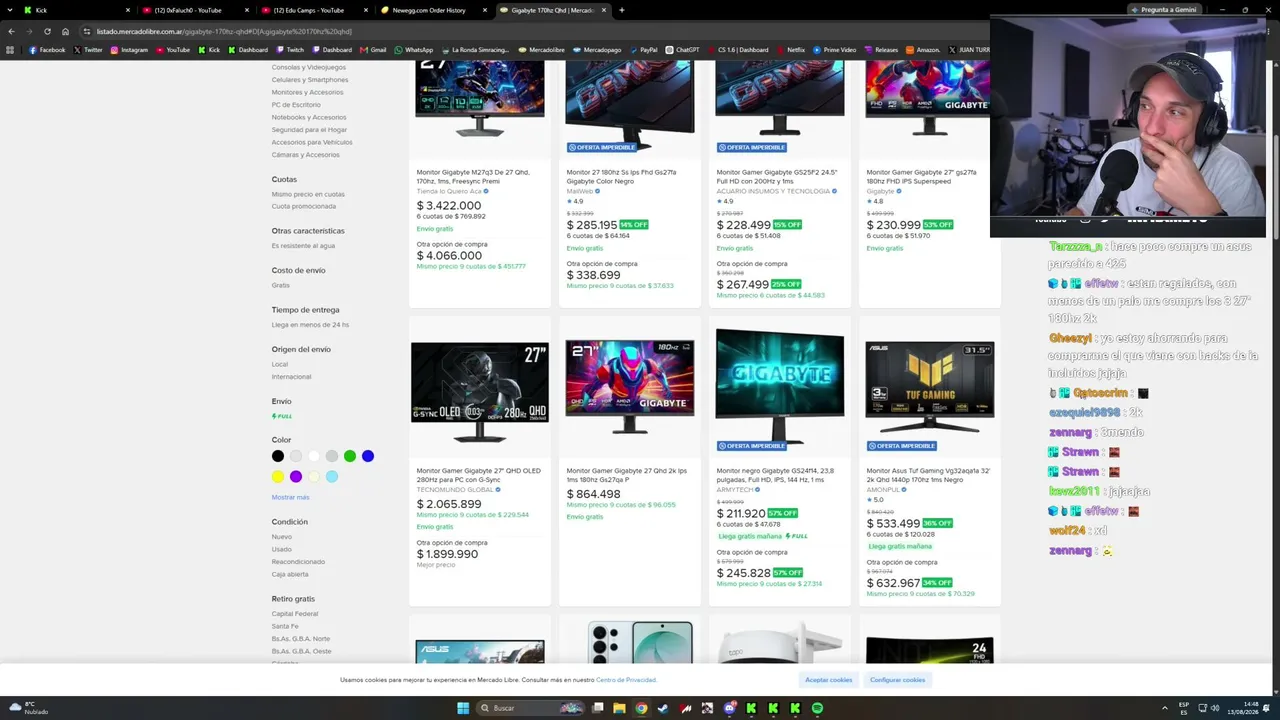The image size is (1280, 720).
Task: Filter by 'Es resistente al agua'
Action: click(x=303, y=246)
